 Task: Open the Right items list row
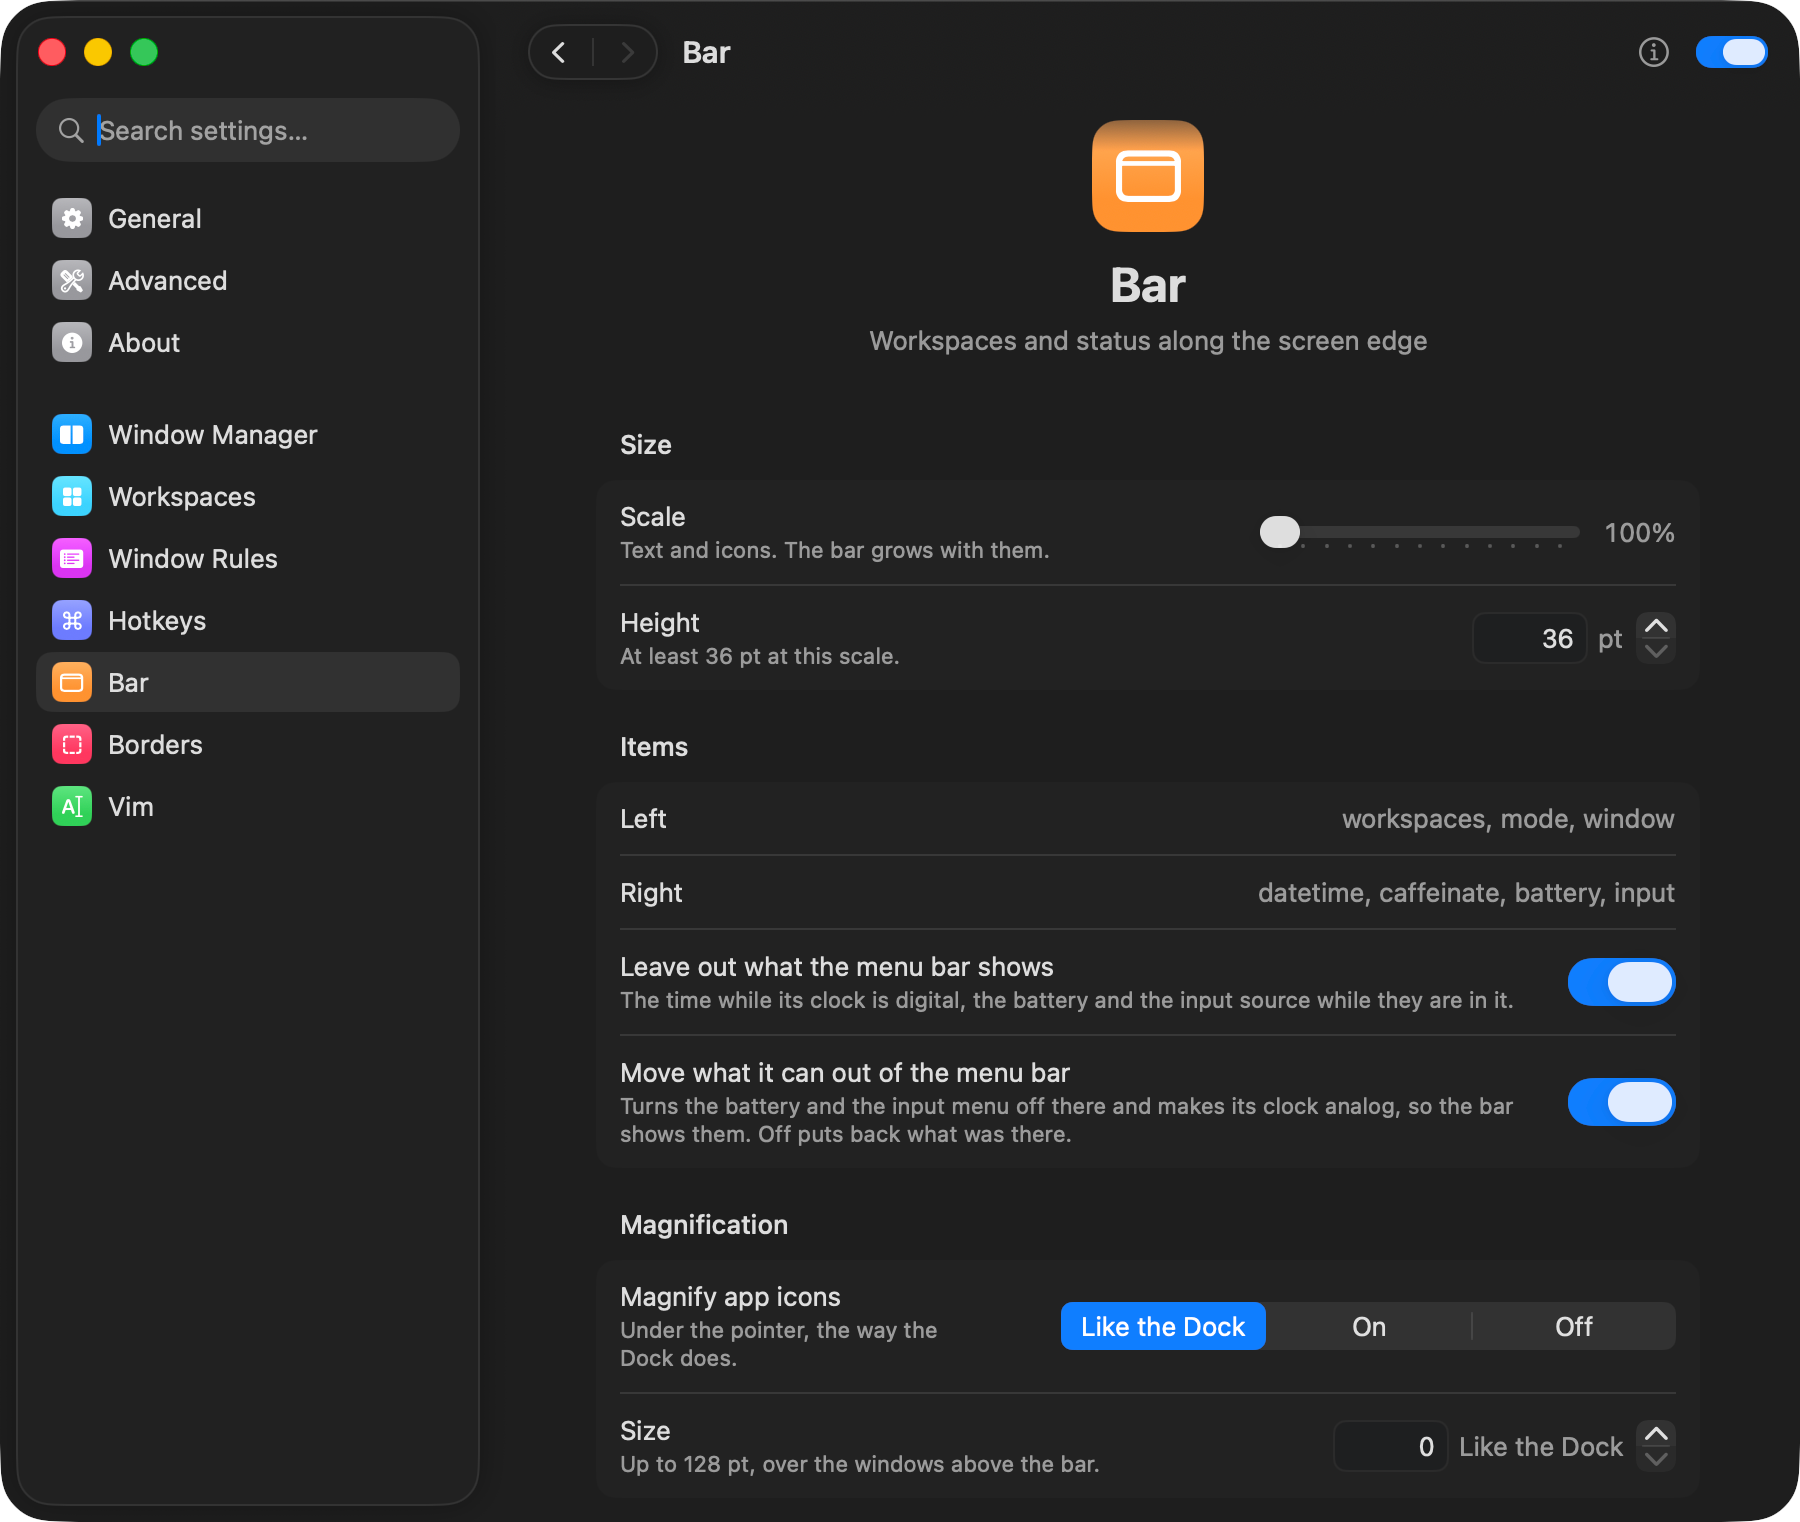point(1147,893)
